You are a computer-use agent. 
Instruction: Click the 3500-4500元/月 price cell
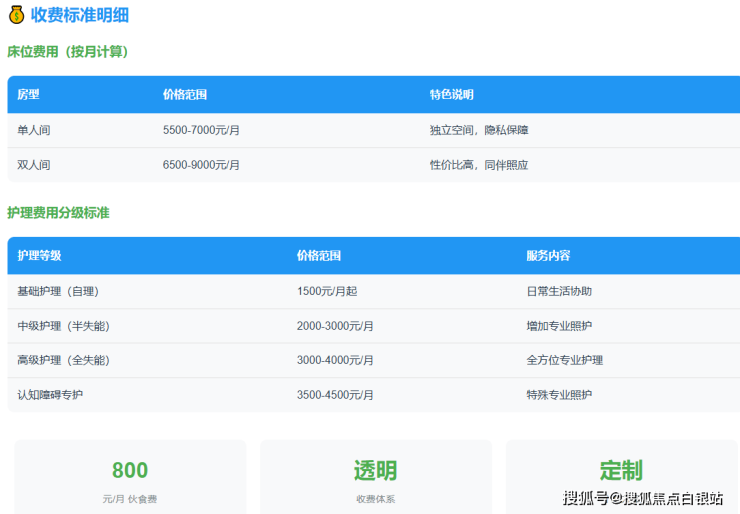[335, 395]
